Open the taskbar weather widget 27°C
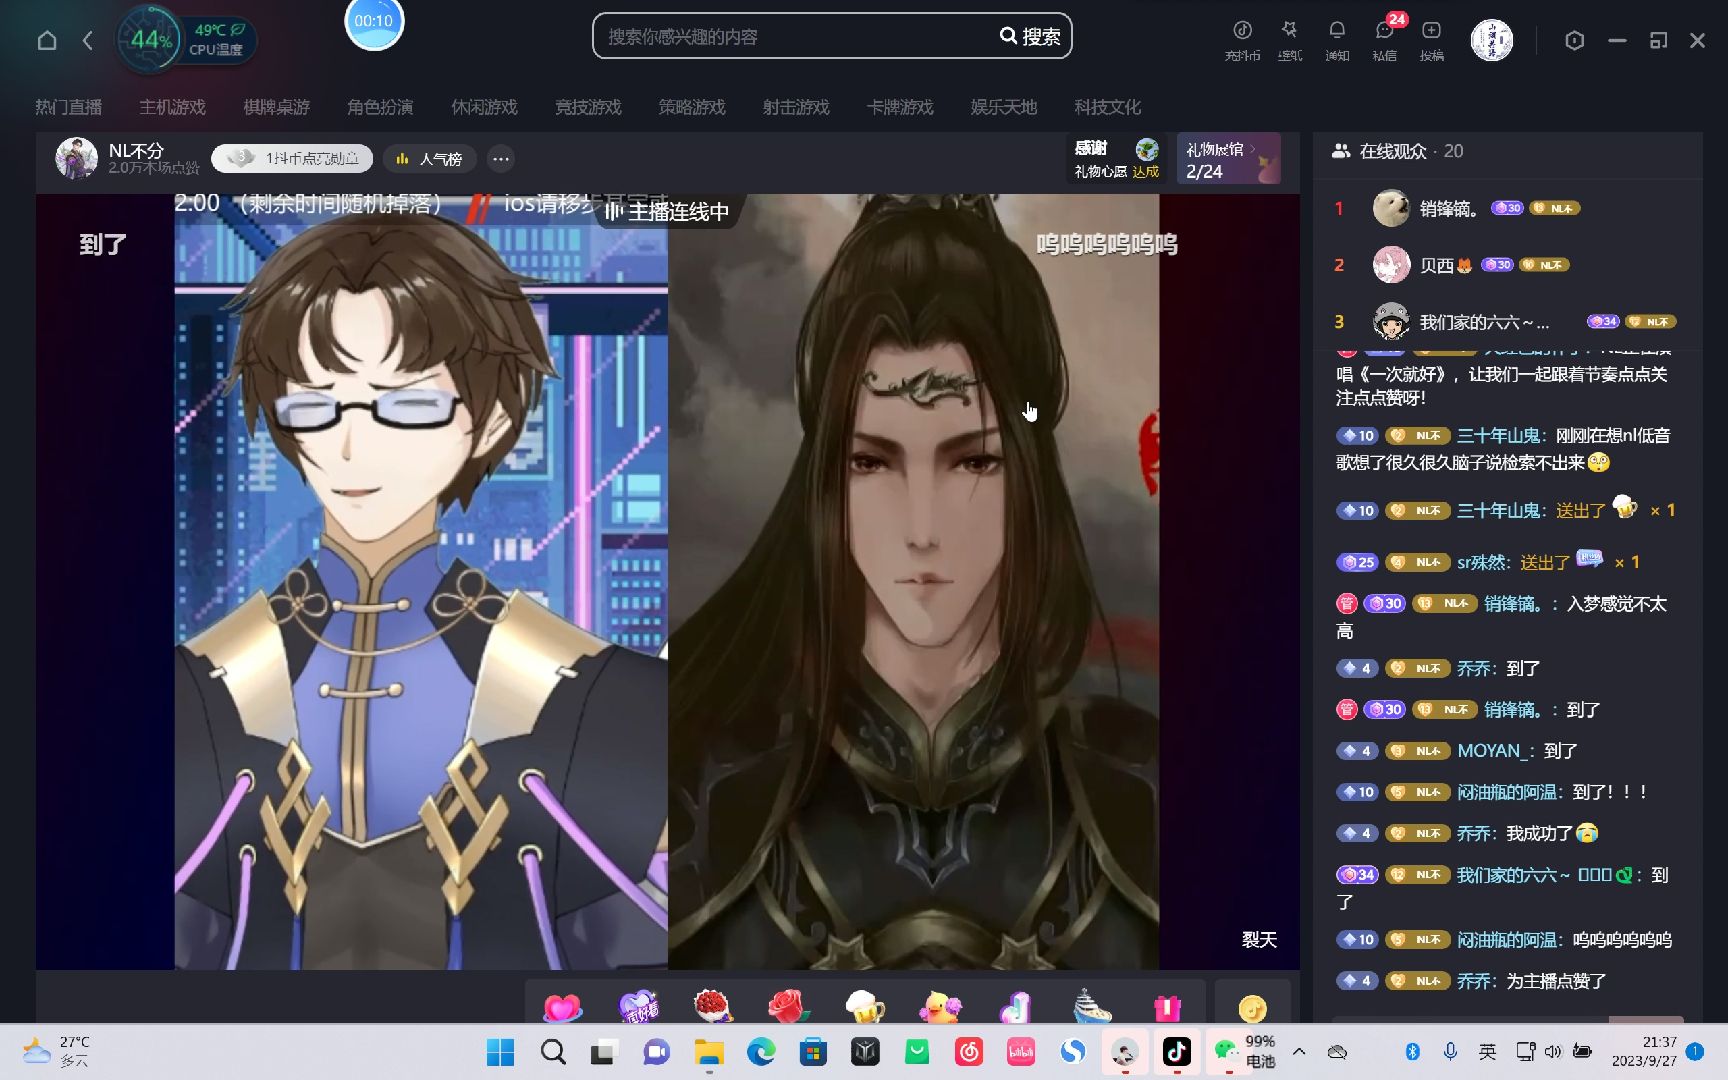 pos(58,1052)
